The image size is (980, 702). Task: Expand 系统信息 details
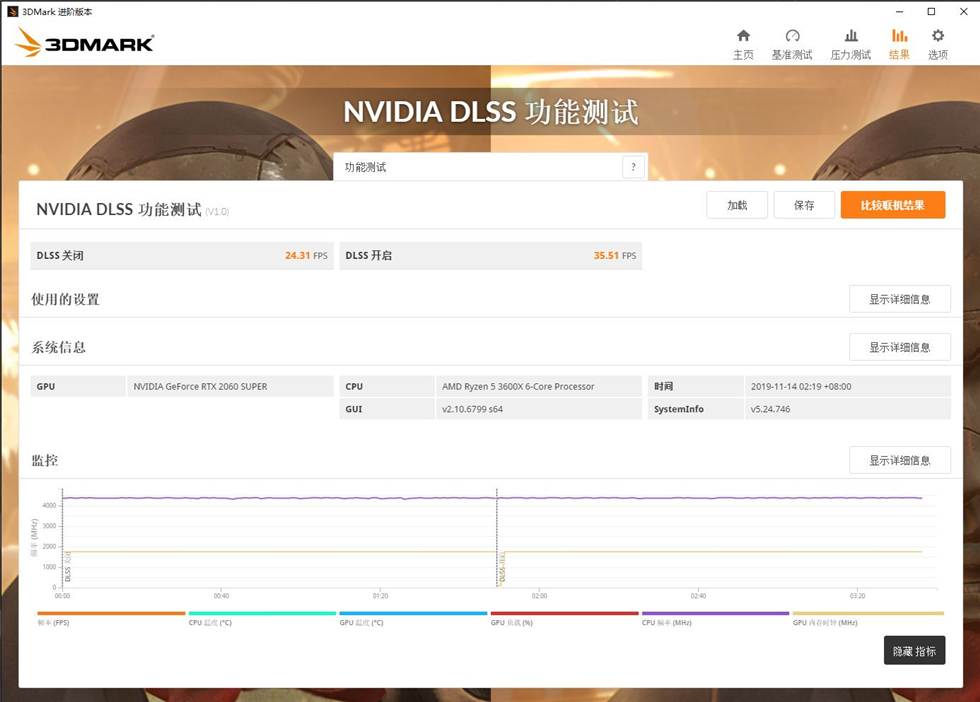[x=899, y=347]
